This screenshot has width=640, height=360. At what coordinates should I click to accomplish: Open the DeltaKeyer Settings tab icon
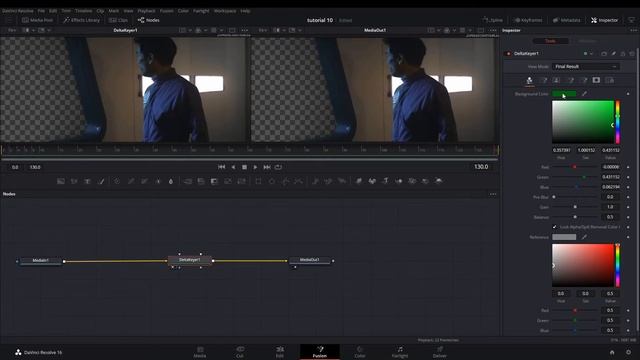[610, 80]
